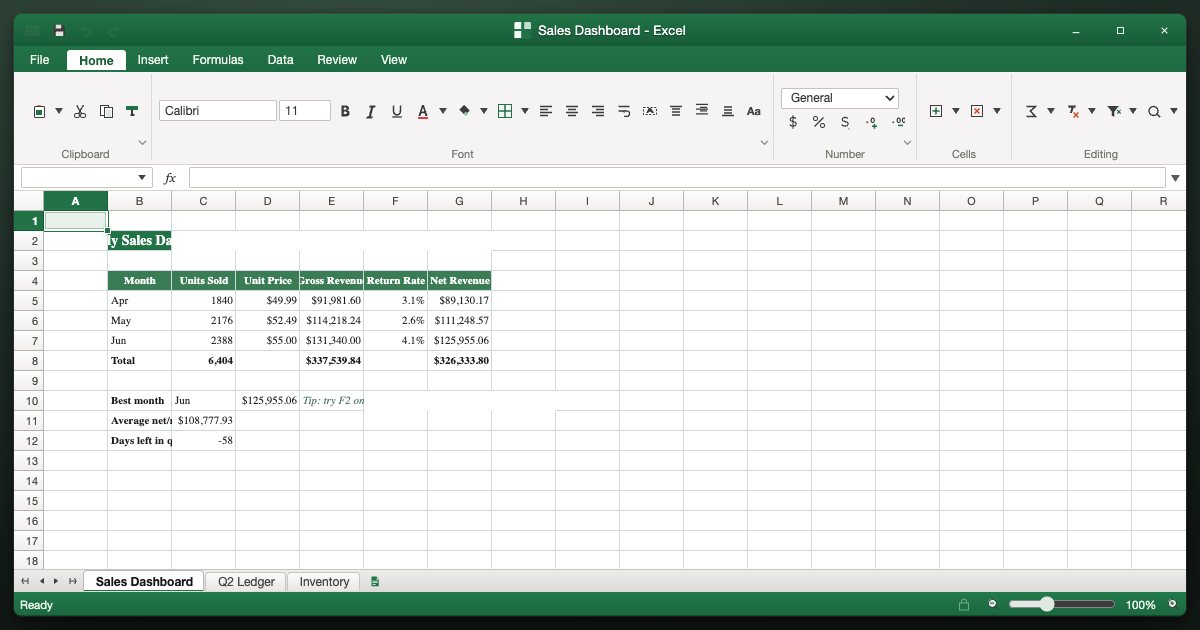Open fill color dropdown arrow

pos(484,111)
